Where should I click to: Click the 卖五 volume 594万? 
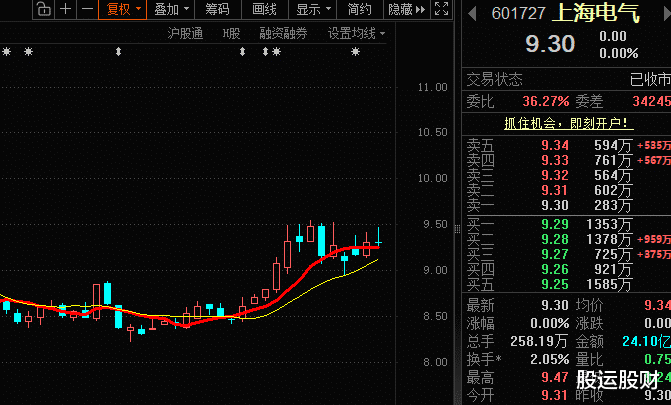click(x=613, y=146)
